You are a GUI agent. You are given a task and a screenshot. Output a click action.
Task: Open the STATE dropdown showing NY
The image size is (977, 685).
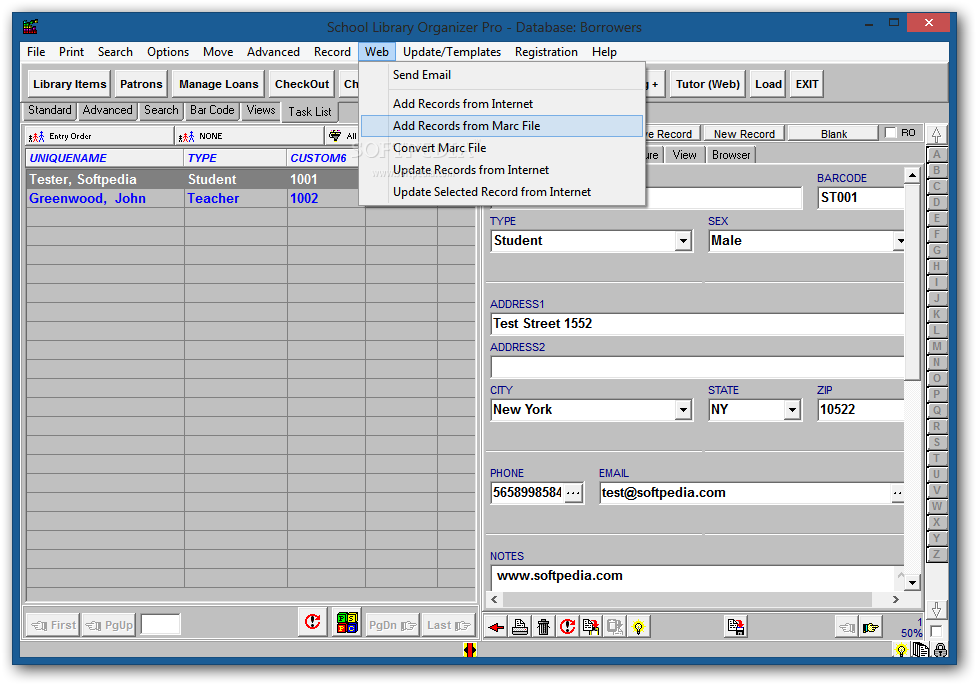792,410
